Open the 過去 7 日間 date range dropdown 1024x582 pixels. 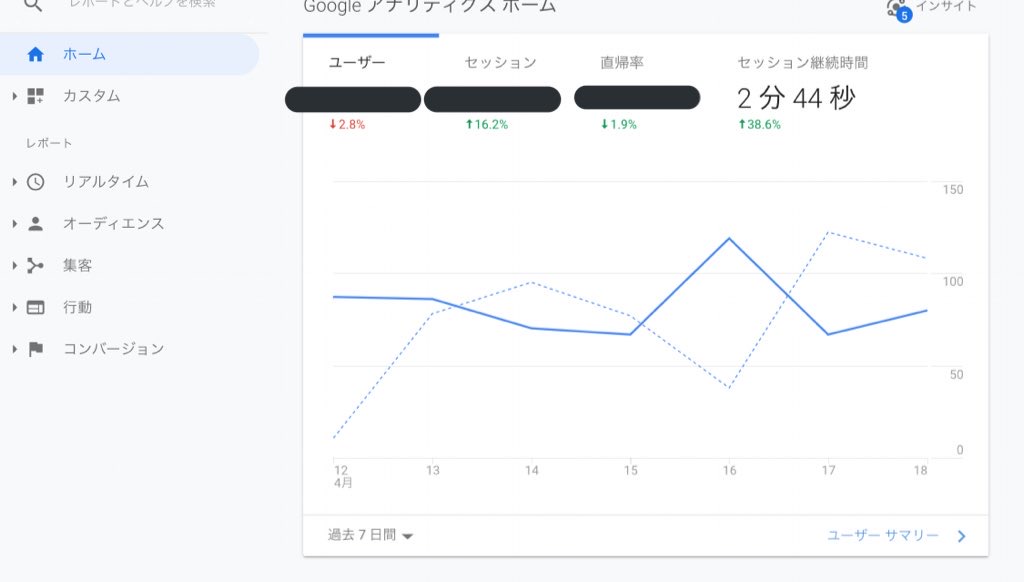[x=370, y=535]
